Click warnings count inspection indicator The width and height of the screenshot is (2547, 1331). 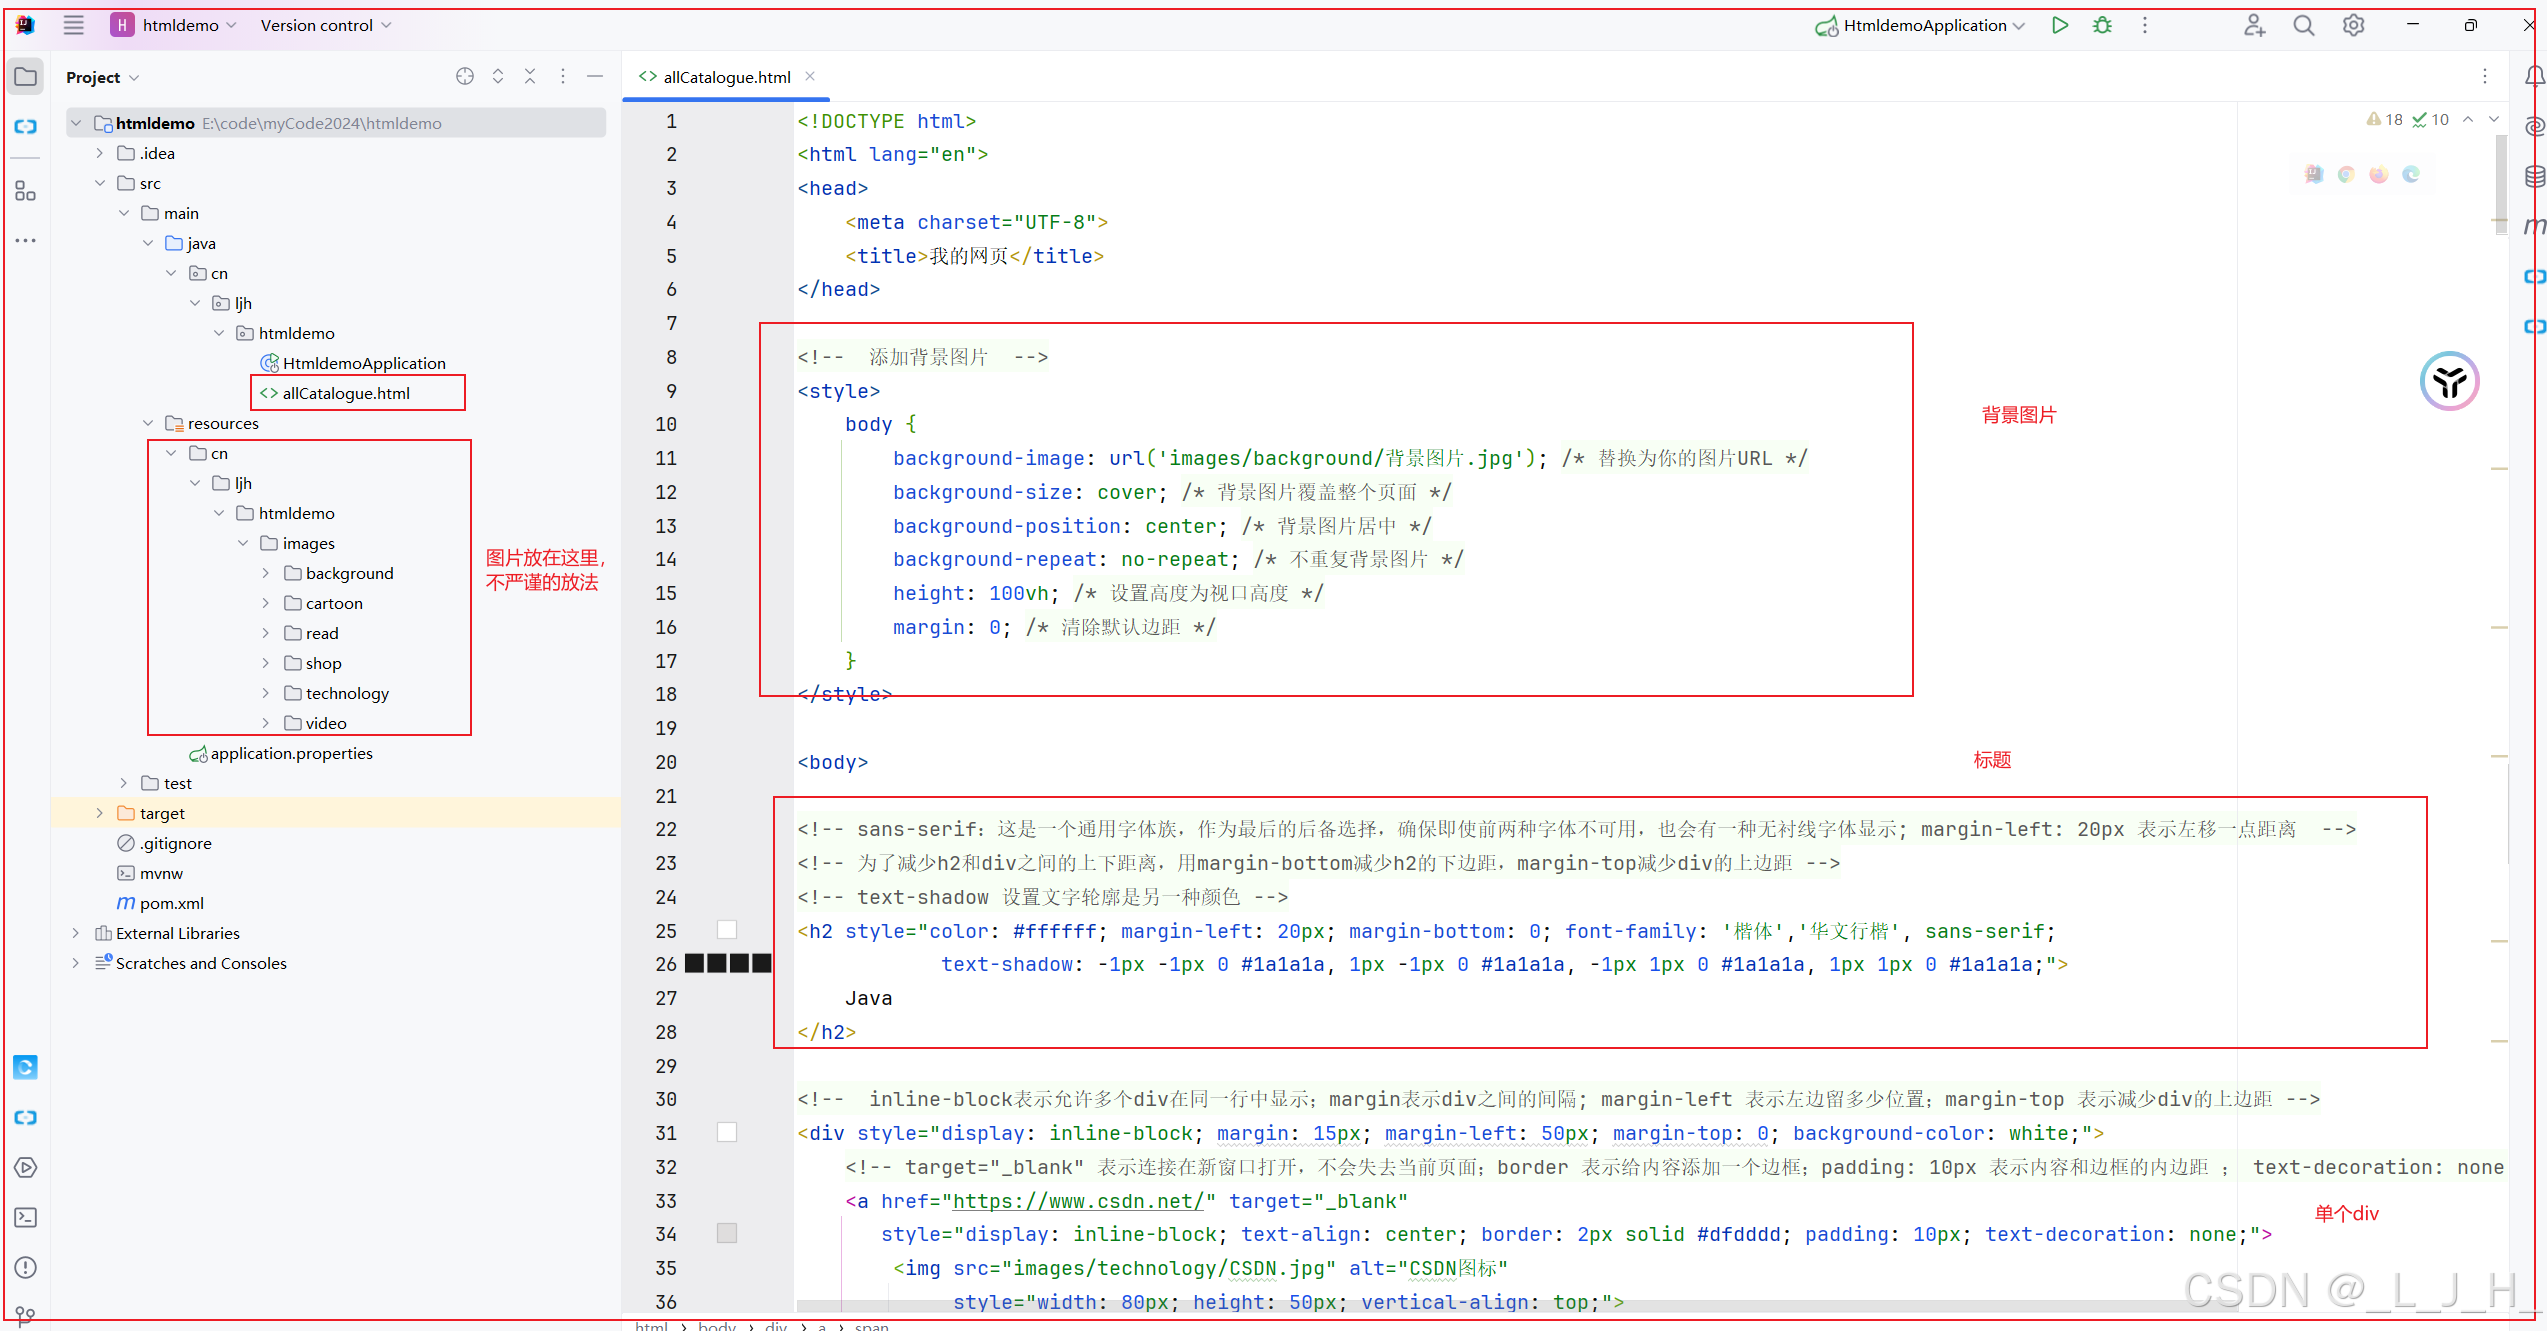tap(2385, 120)
